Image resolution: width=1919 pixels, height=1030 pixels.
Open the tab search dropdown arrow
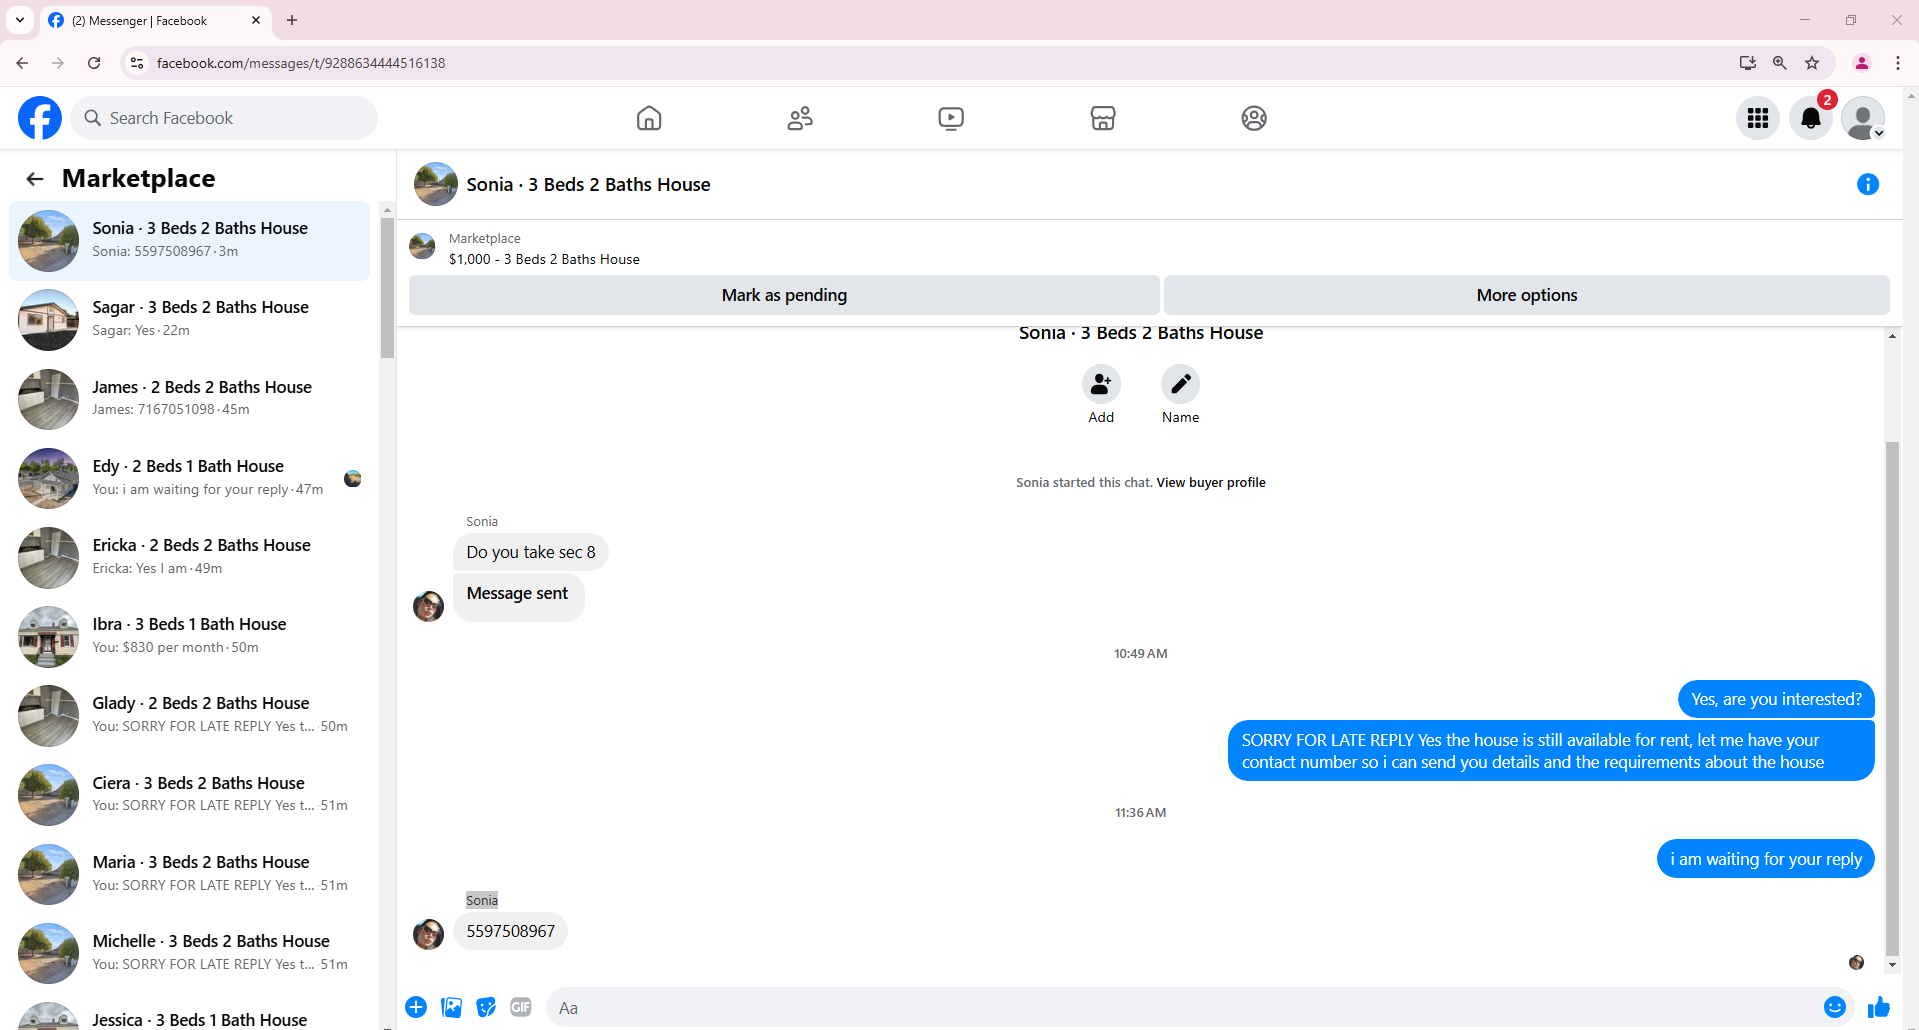pyautogui.click(x=20, y=20)
